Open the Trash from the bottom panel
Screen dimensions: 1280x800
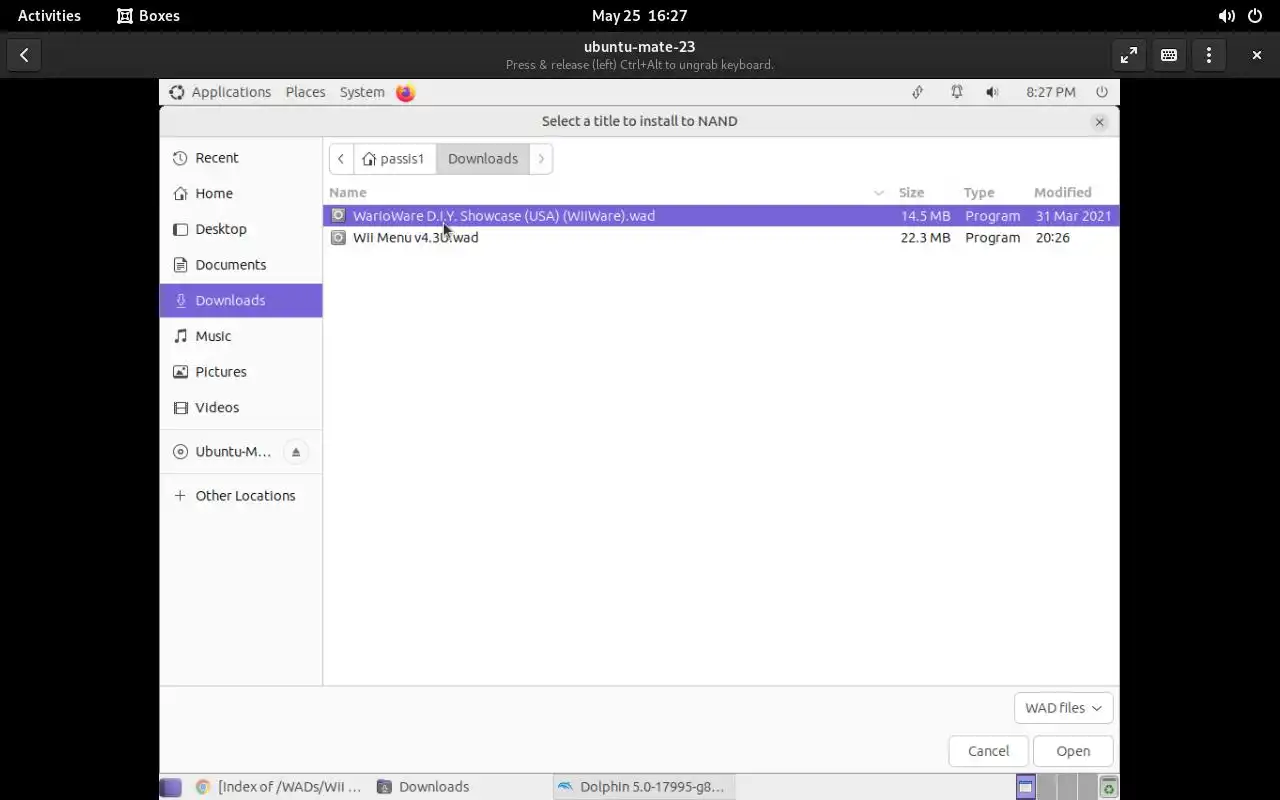point(1108,787)
